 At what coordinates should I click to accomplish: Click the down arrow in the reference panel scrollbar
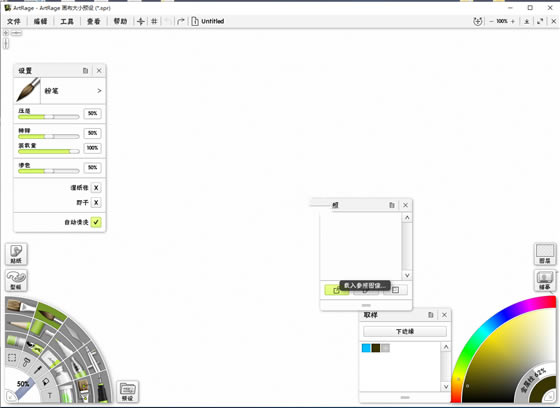(x=407, y=275)
